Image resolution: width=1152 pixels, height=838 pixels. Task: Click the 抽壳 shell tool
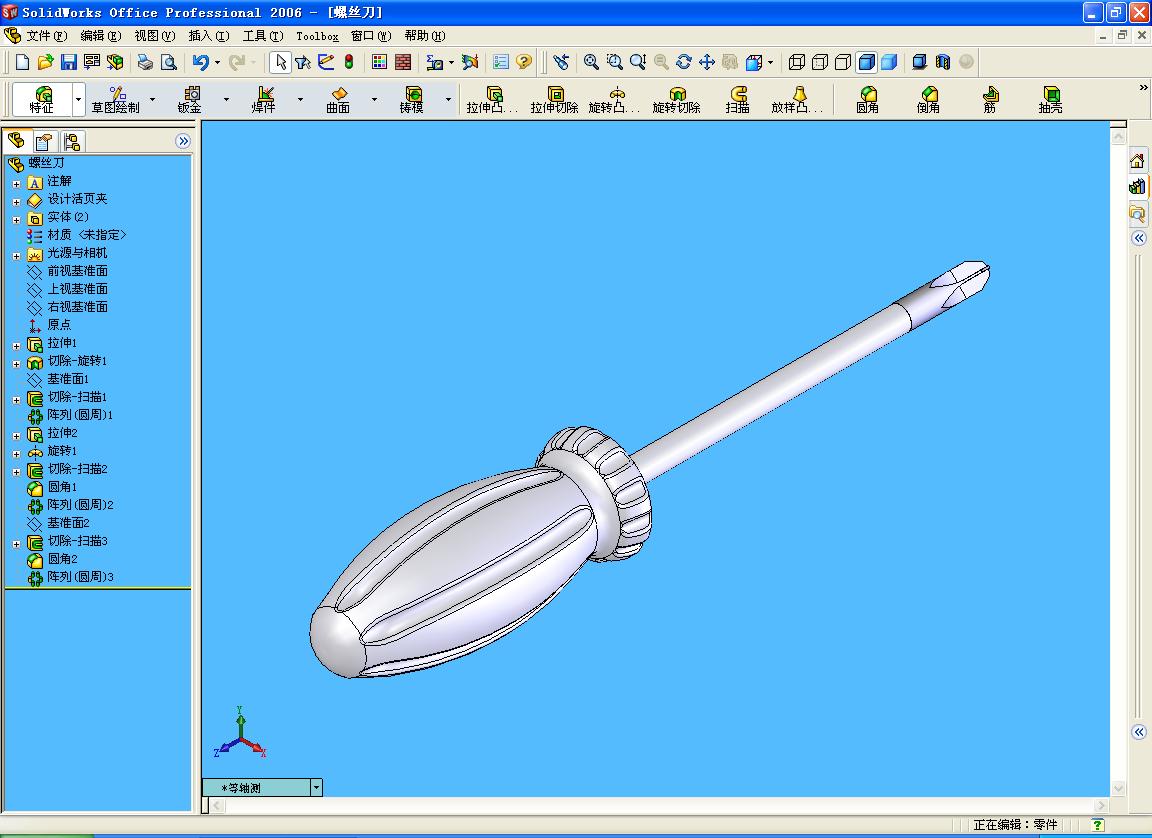point(1051,99)
